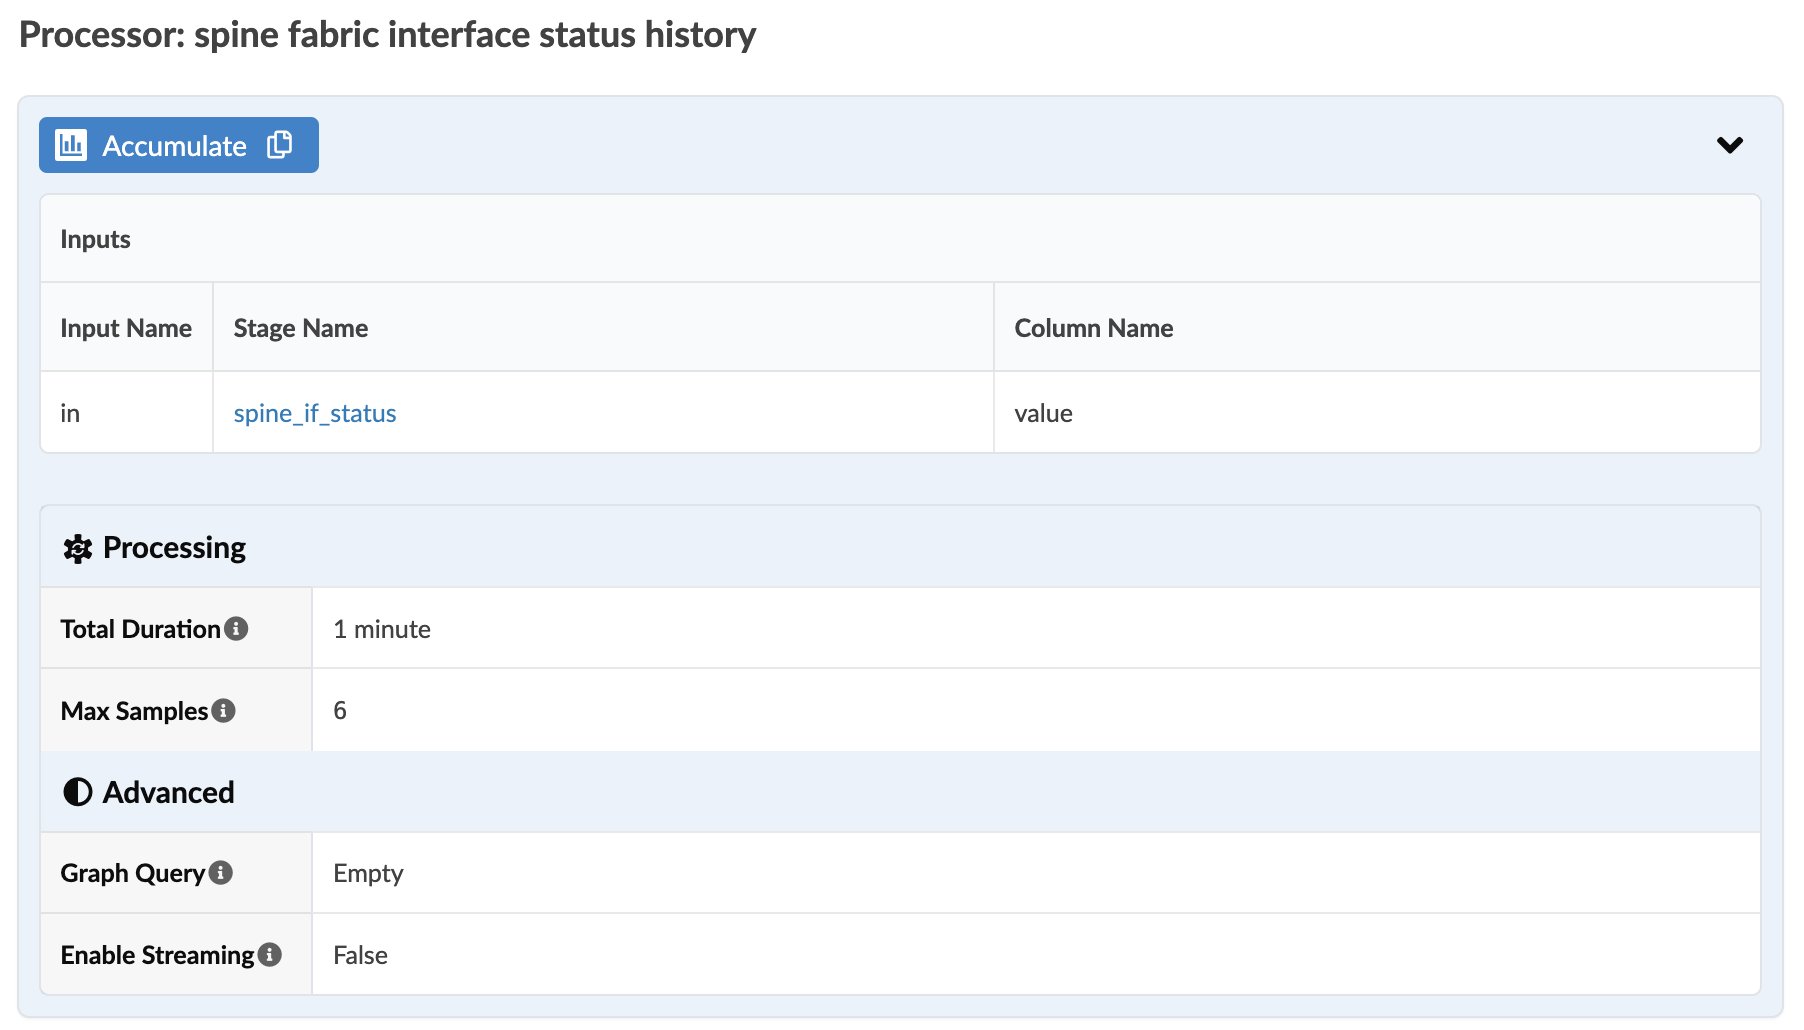Click the Advanced section header
Viewport: 1804px width, 1030px height.
pos(168,792)
